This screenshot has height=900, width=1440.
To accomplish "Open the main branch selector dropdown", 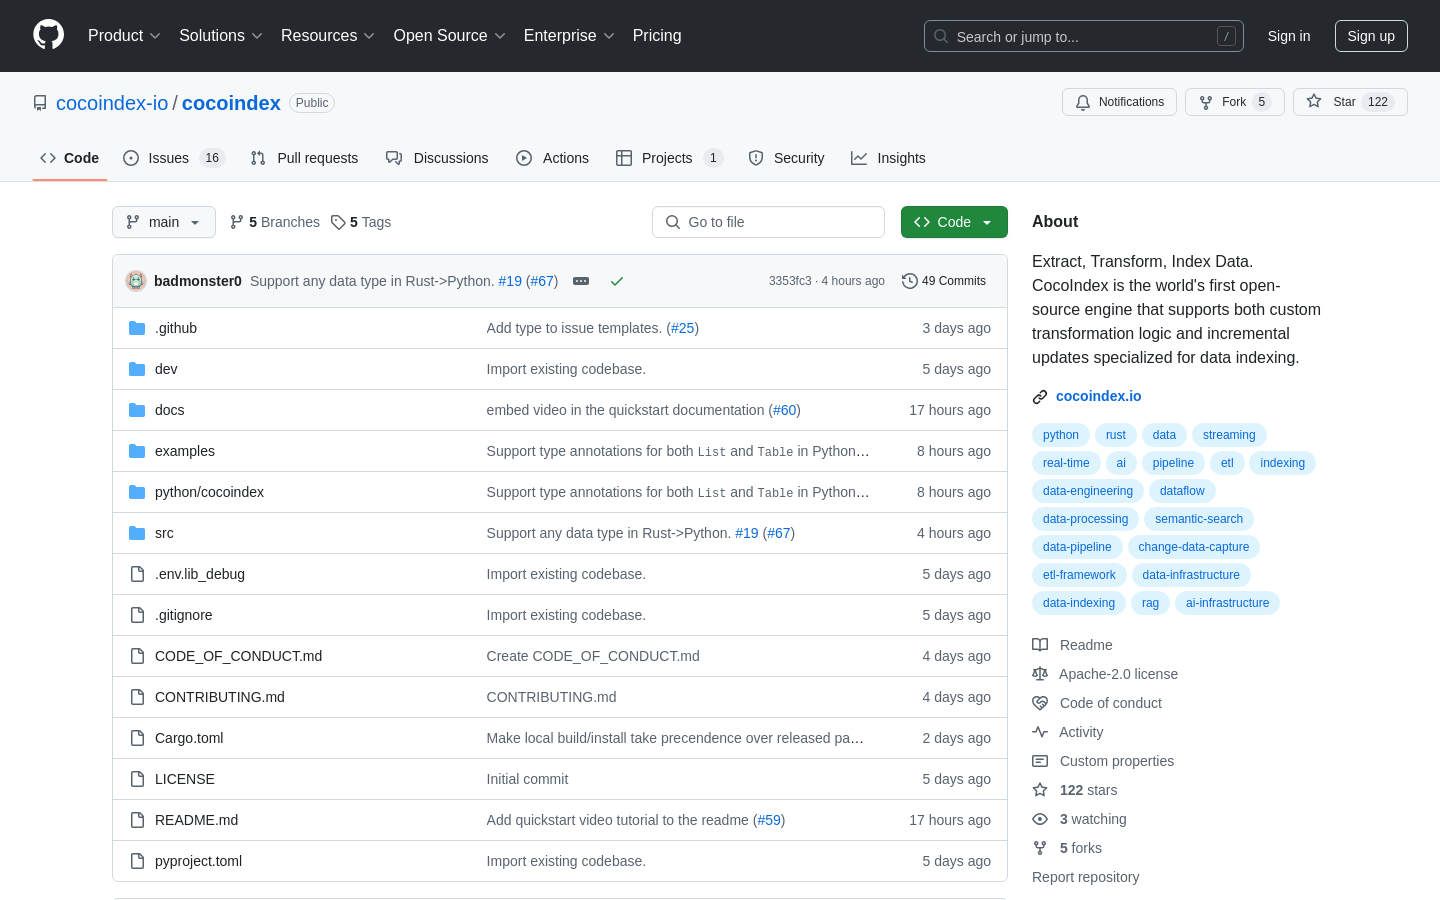I will [164, 222].
